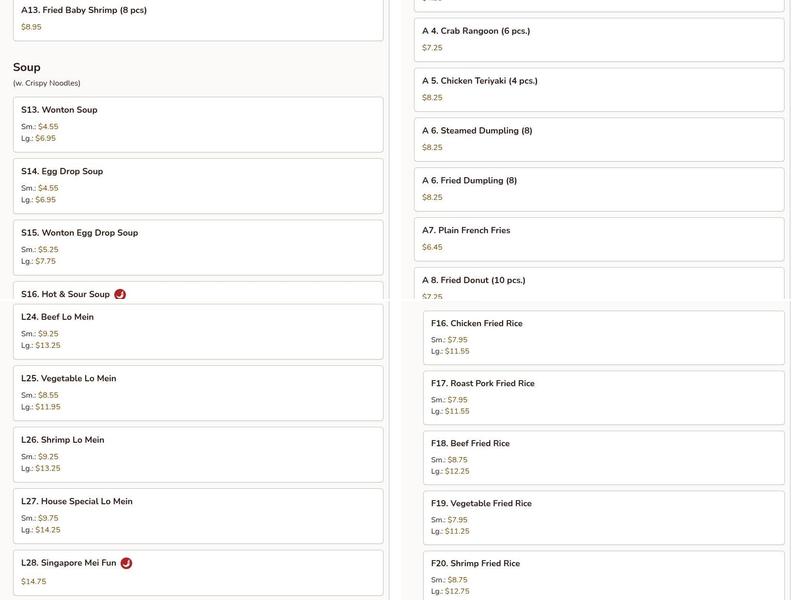Open L27. House Special Lo Mein

[x=198, y=515]
